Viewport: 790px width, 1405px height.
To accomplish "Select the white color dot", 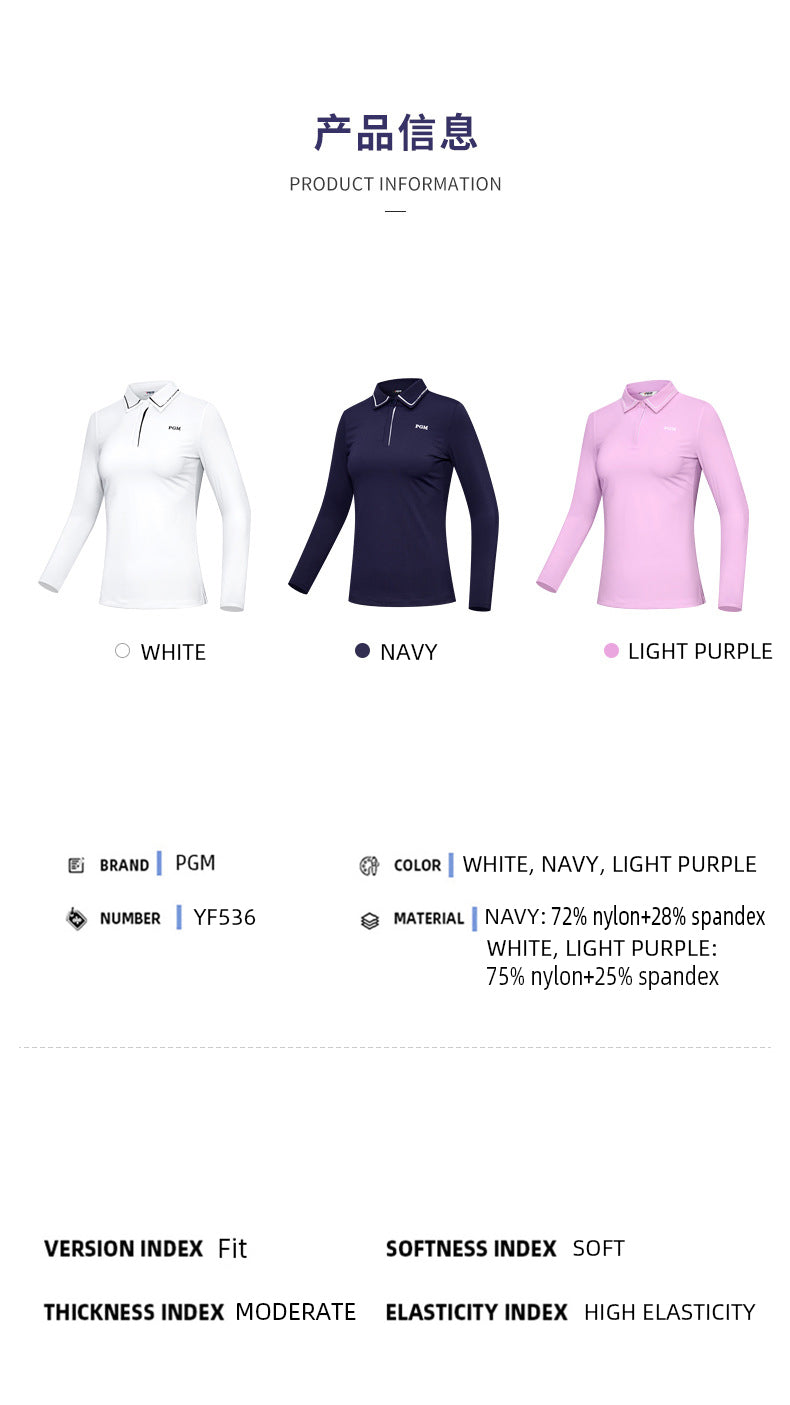I will click(122, 651).
